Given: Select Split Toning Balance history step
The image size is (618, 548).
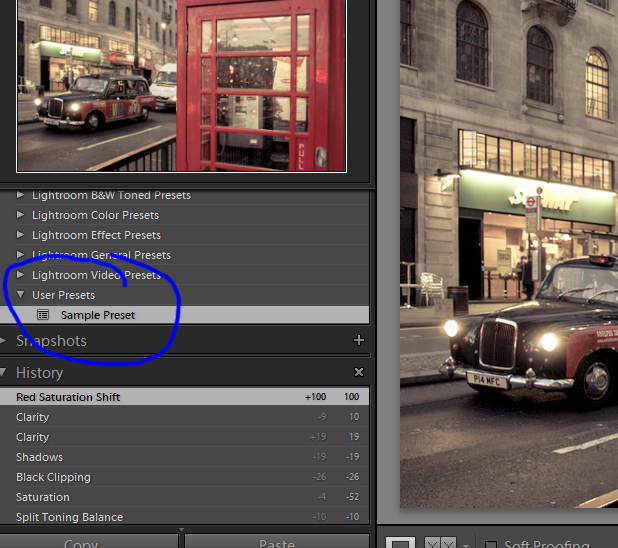Looking at the screenshot, I should [69, 517].
